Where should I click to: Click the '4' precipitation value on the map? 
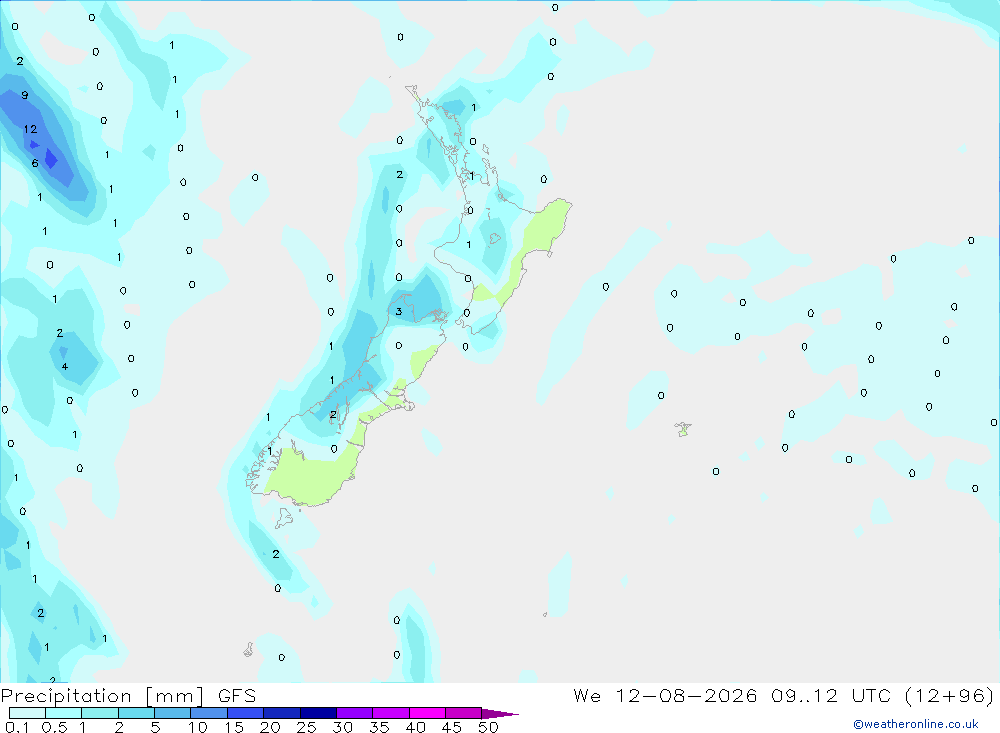tap(64, 366)
